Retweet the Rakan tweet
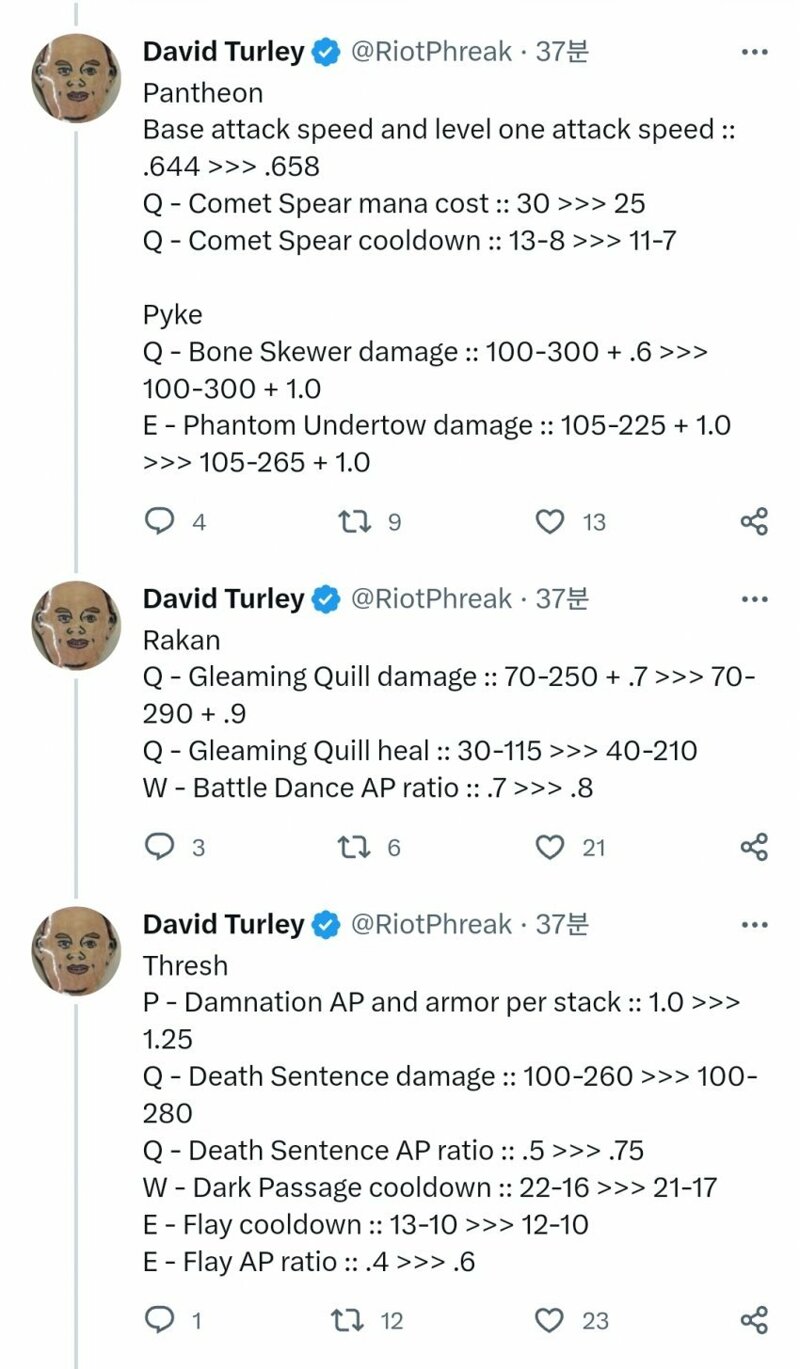This screenshot has width=800, height=1369. tap(354, 847)
